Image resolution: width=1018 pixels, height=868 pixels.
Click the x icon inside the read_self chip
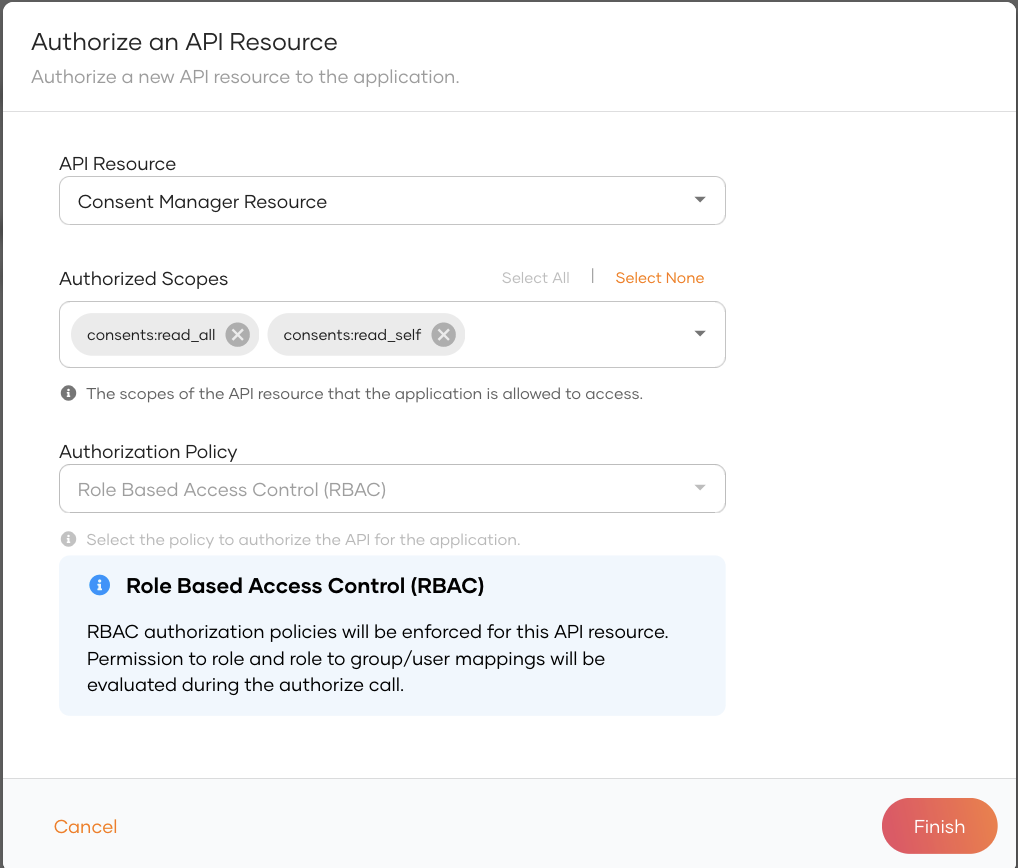443,334
